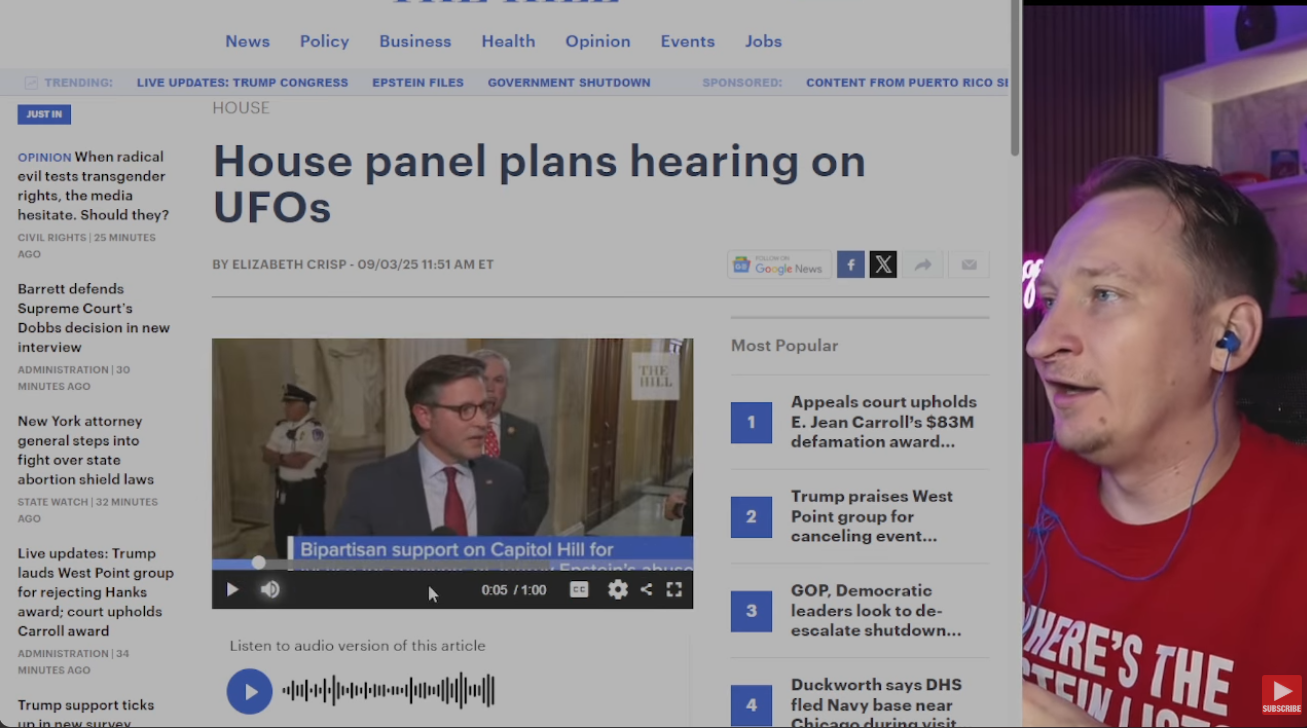Open video settings gear icon
This screenshot has width=1307, height=728.
[618, 590]
